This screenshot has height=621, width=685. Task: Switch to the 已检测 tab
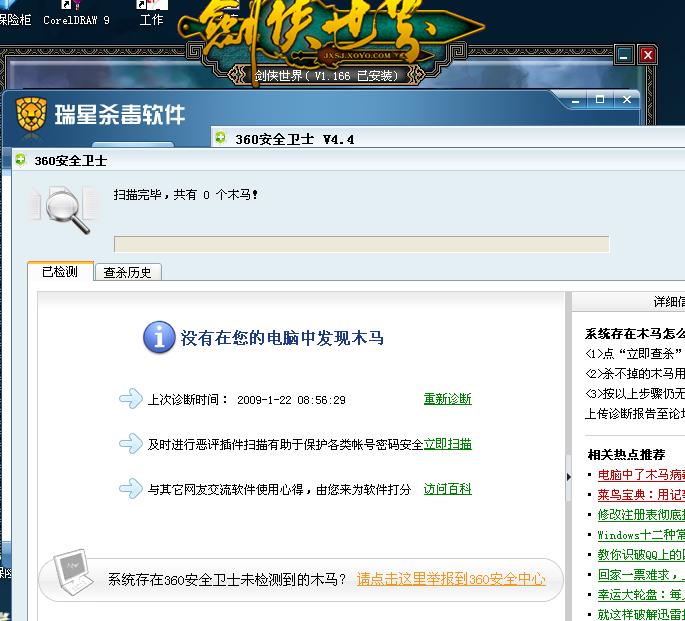pos(60,272)
